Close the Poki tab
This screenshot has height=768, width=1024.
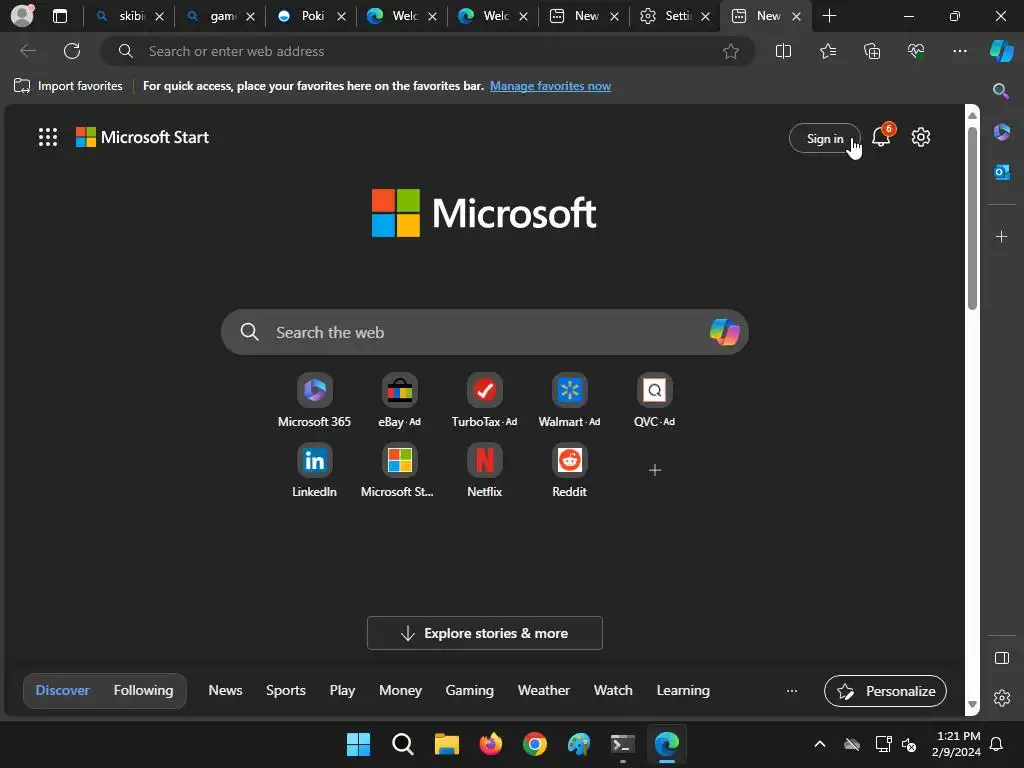pyautogui.click(x=341, y=16)
